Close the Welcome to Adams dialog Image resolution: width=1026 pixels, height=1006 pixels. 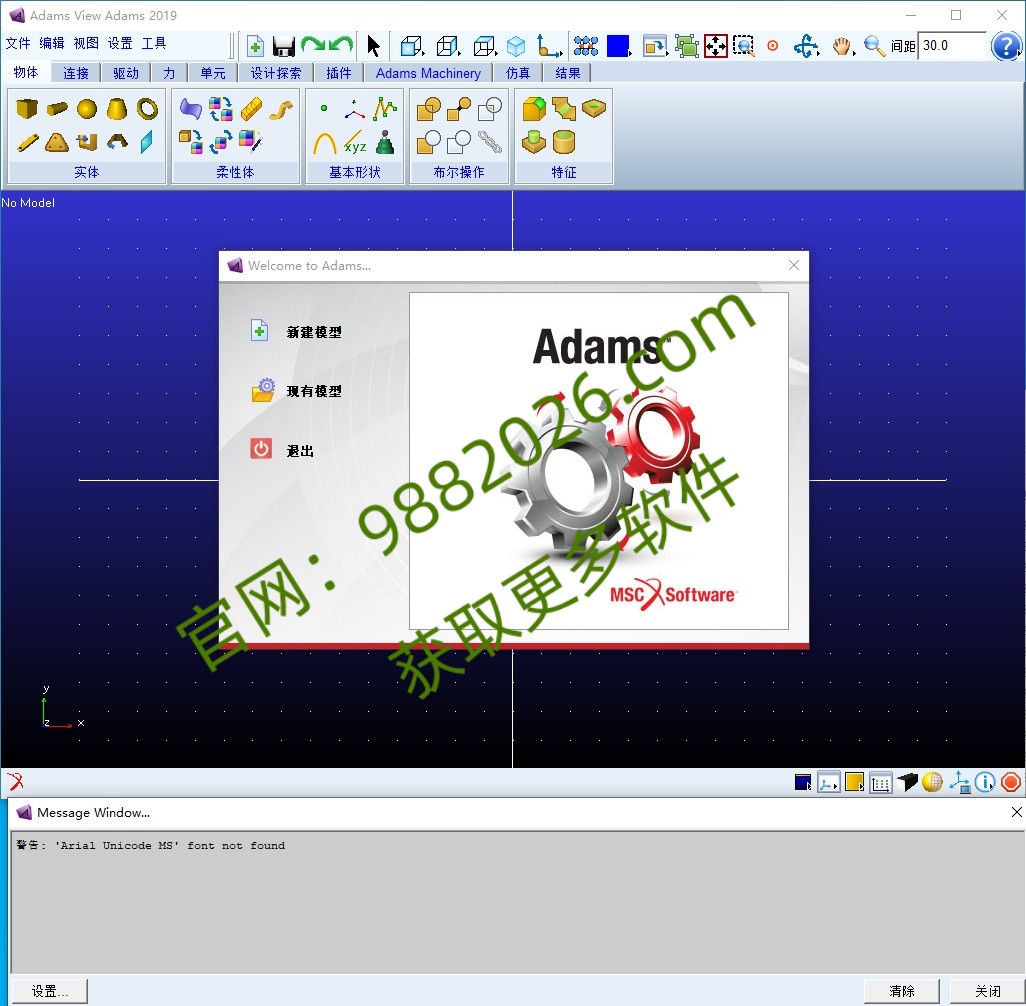pos(794,265)
